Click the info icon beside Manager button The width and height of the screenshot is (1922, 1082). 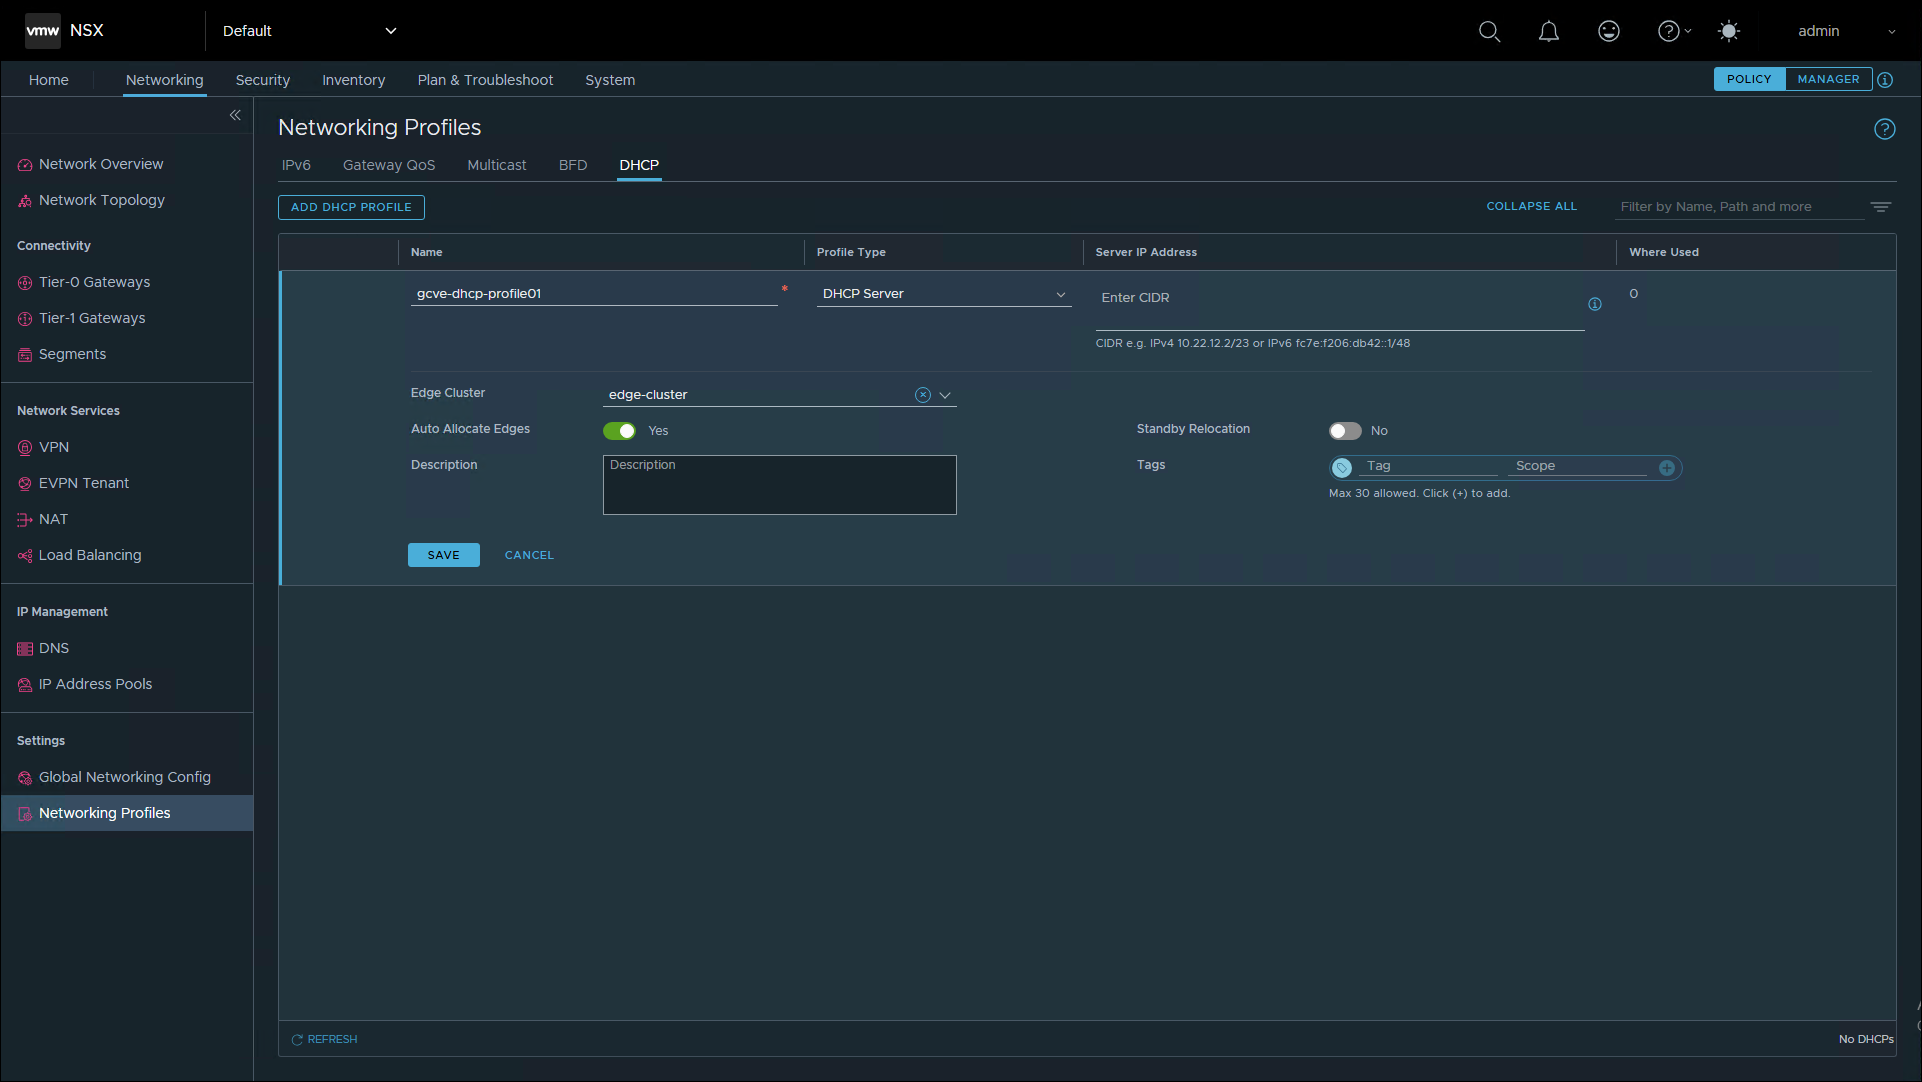[x=1885, y=80]
